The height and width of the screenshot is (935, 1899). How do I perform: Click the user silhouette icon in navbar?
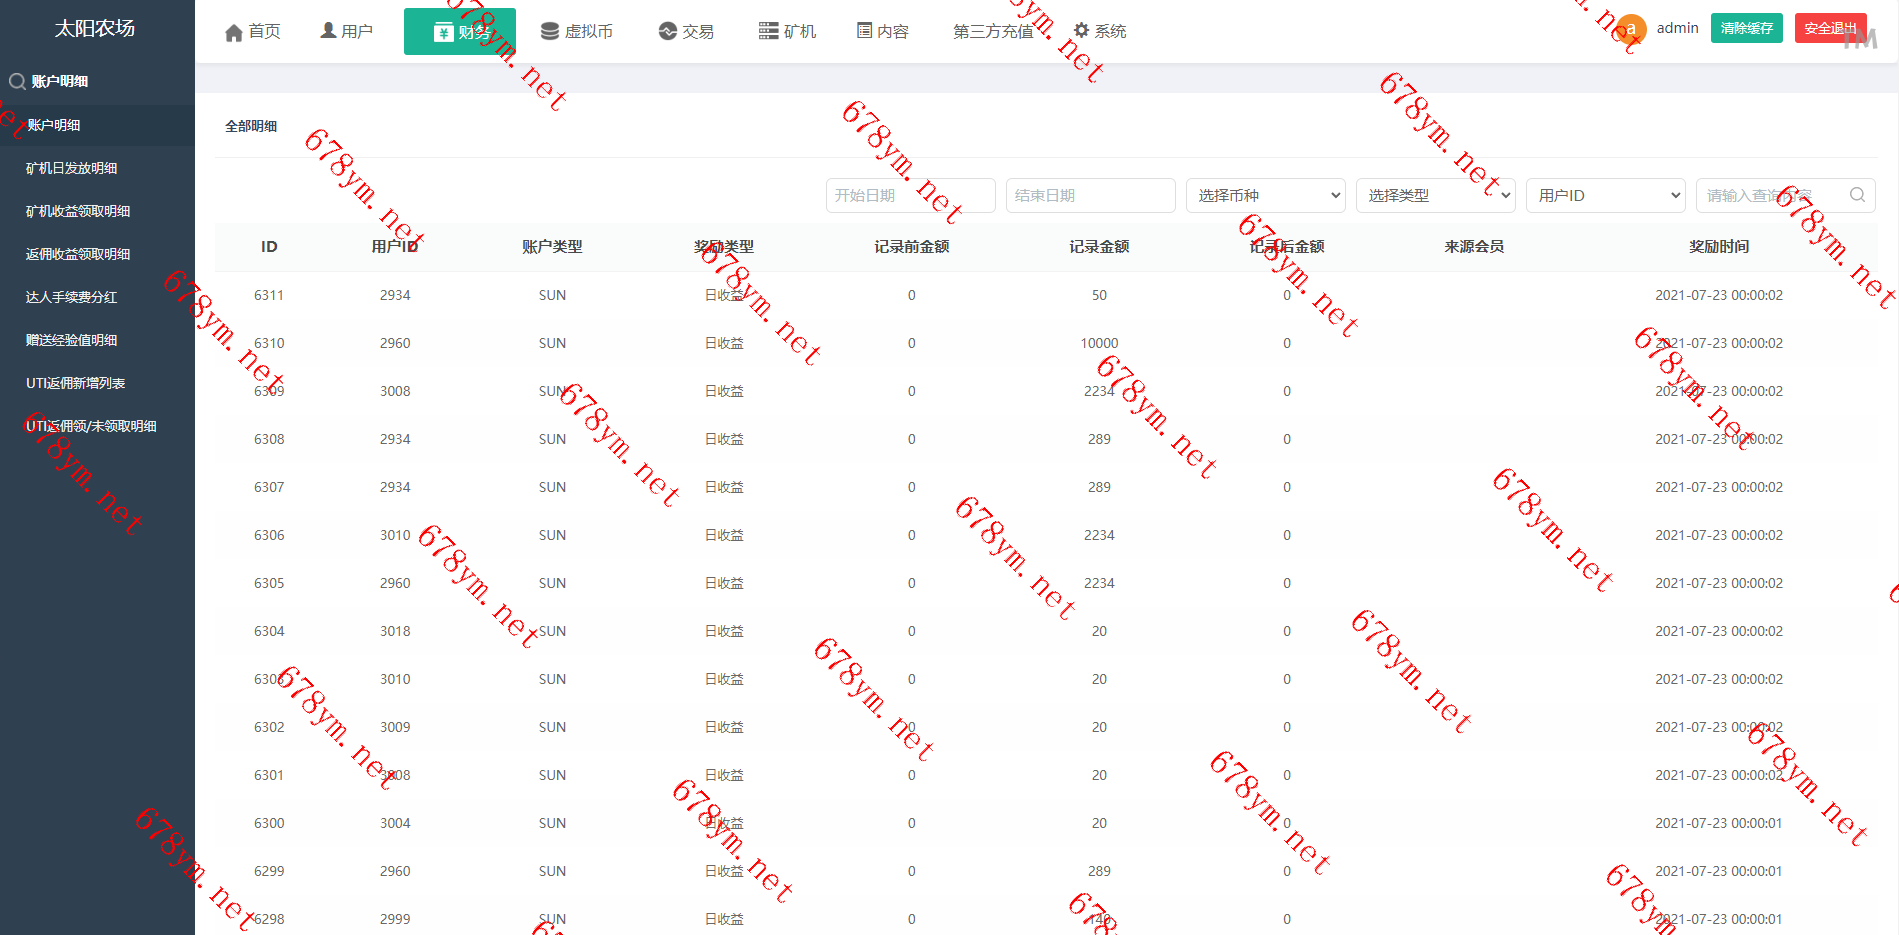pos(328,31)
